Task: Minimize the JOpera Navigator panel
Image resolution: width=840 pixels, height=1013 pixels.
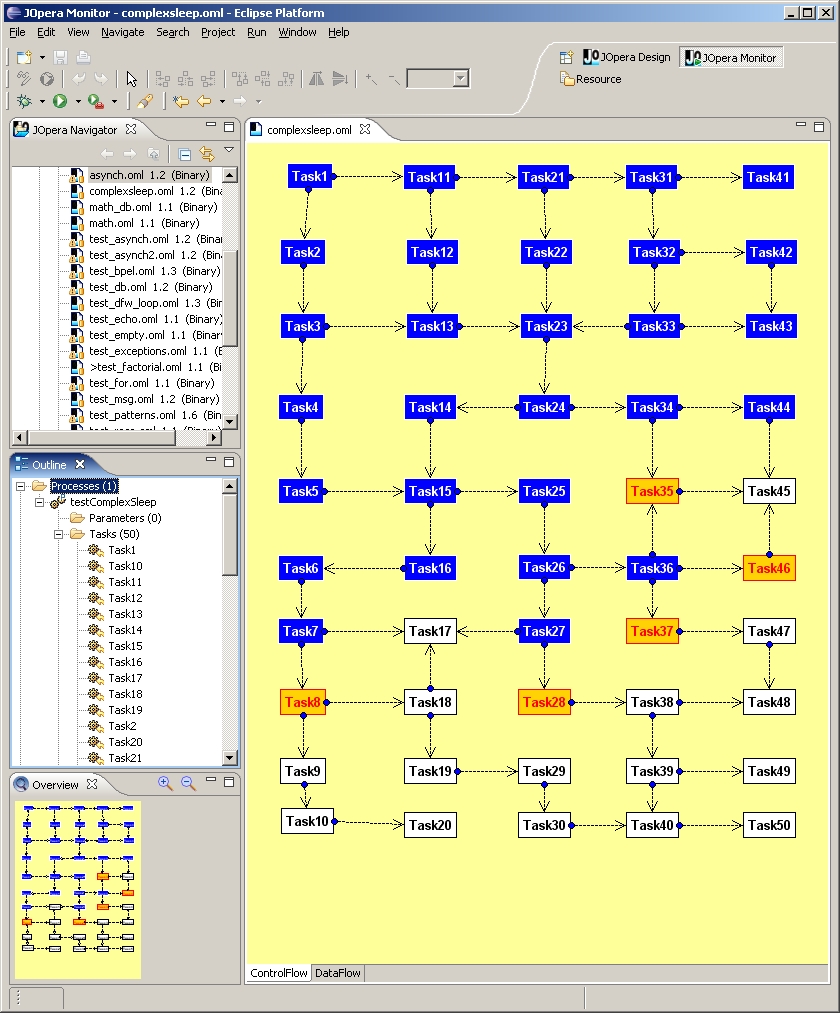Action: coord(211,126)
